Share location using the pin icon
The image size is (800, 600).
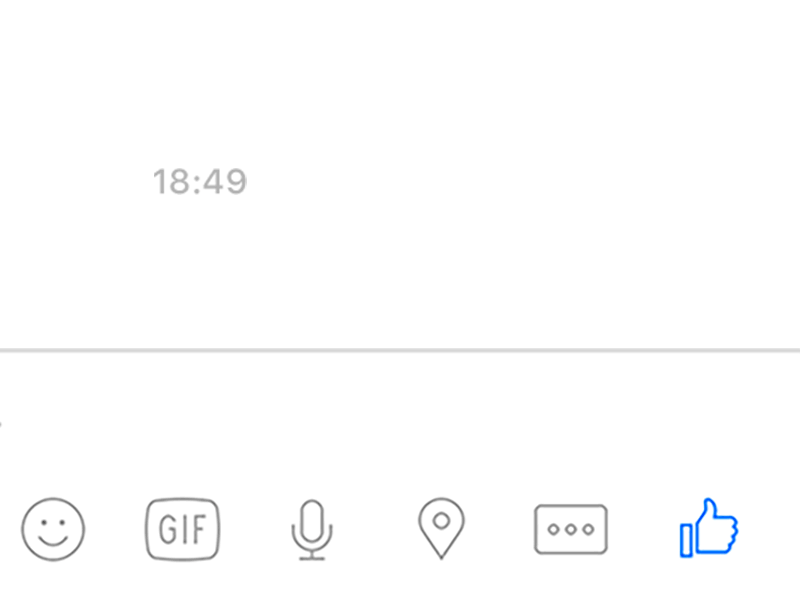(441, 529)
